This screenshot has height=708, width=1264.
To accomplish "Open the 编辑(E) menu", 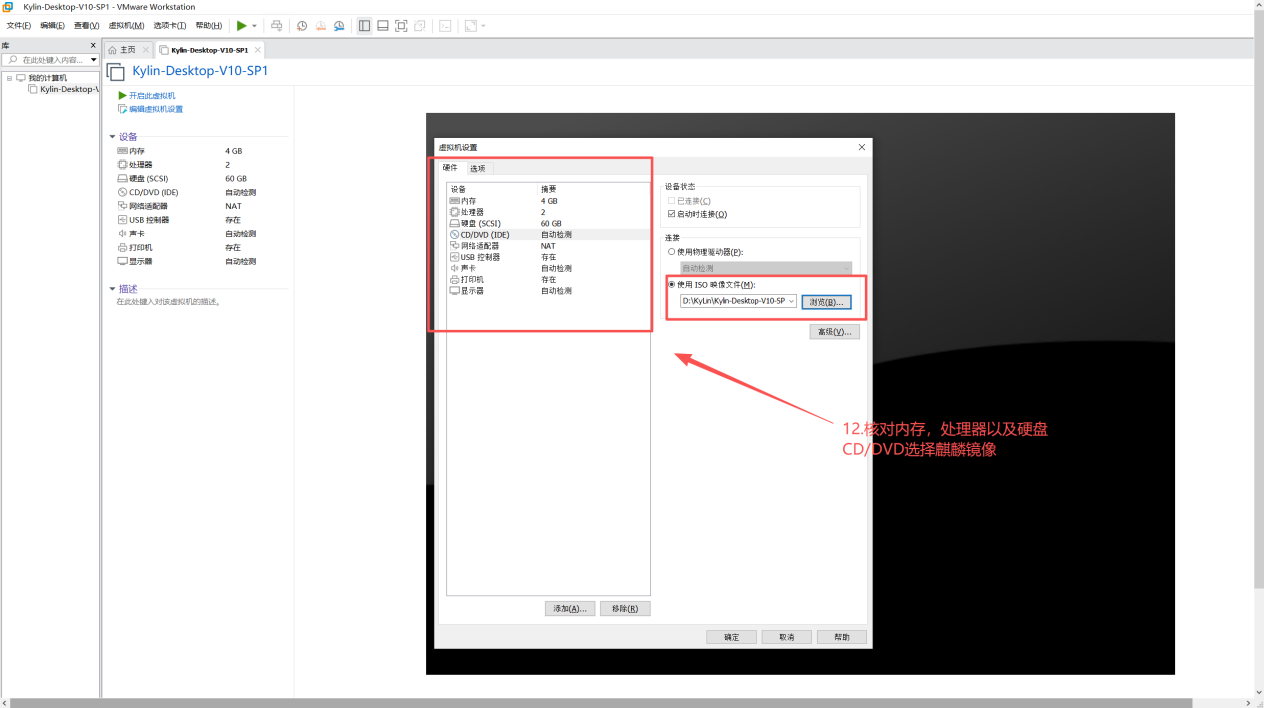I will (52, 25).
